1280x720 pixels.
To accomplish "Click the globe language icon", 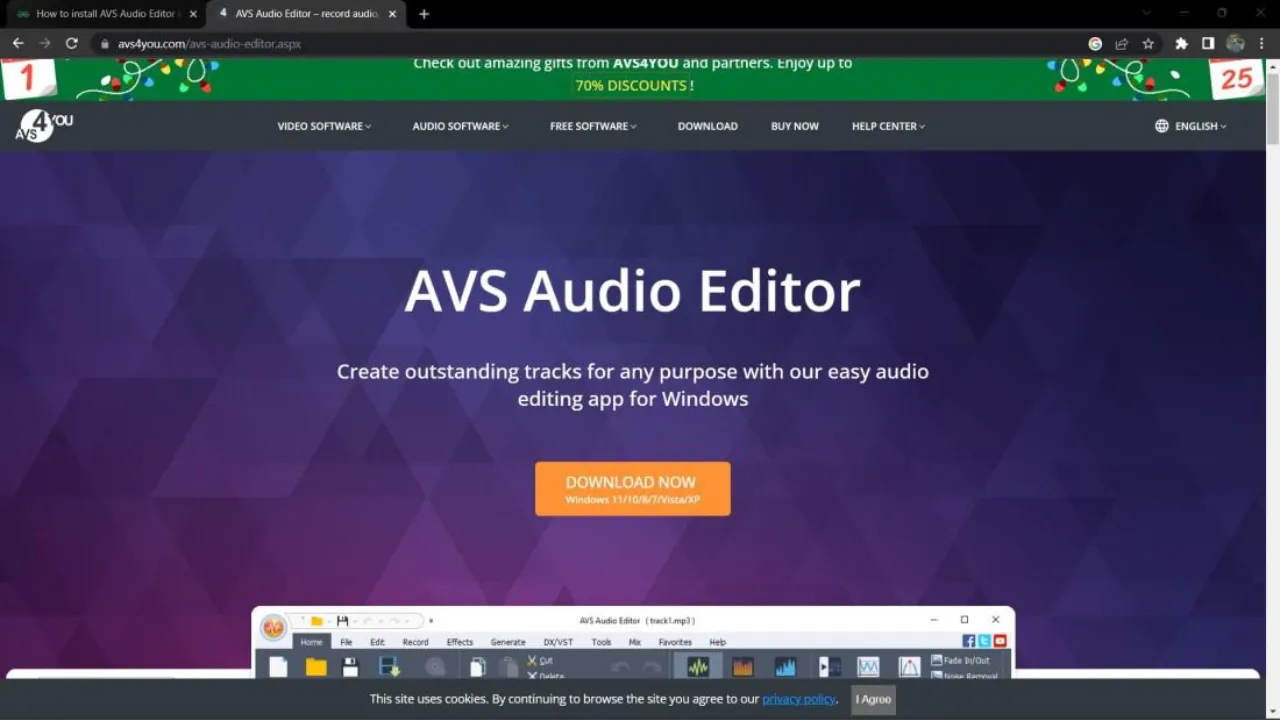I will click(x=1161, y=126).
